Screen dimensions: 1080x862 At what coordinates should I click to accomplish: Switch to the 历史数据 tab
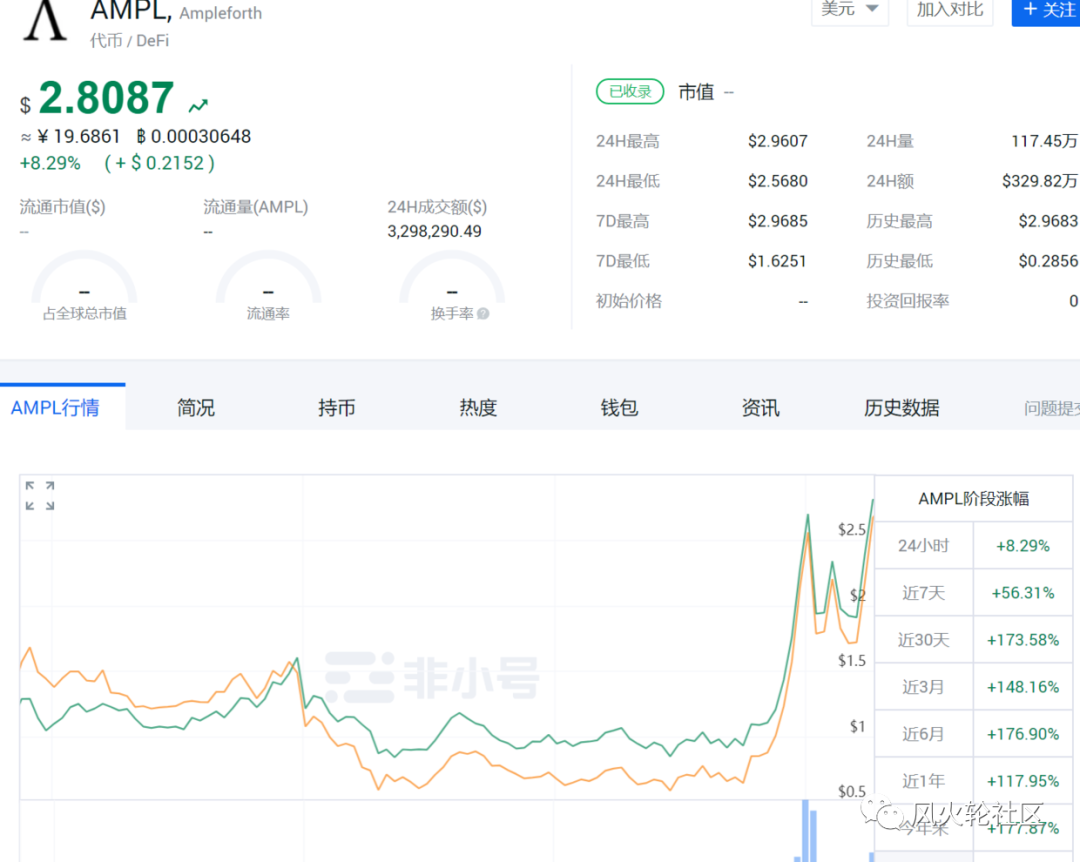tap(899, 407)
